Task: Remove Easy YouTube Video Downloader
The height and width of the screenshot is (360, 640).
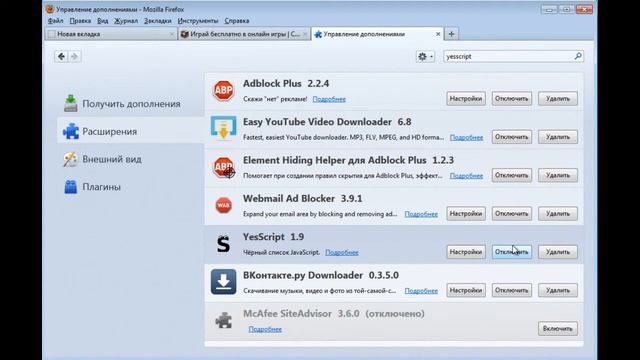Action: pos(558,137)
